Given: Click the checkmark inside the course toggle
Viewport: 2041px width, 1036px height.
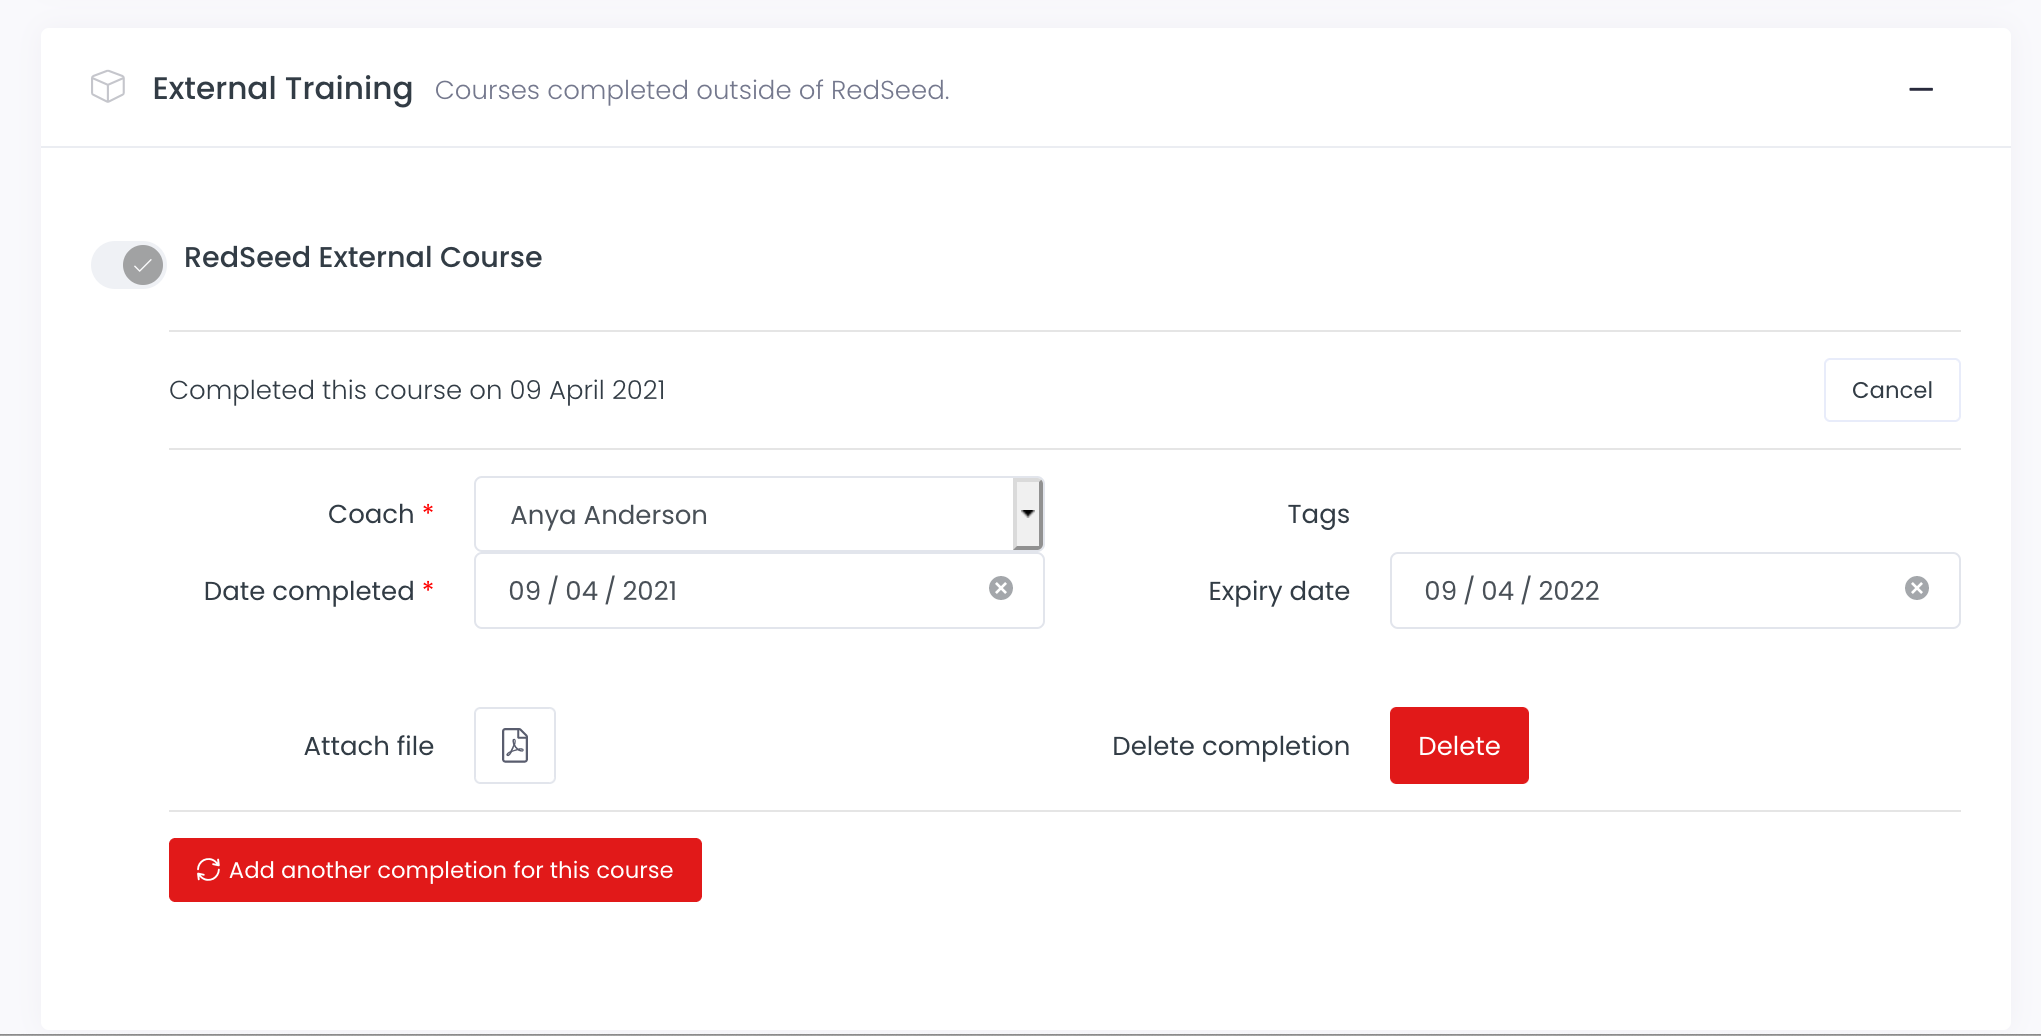Looking at the screenshot, I should coord(141,265).
